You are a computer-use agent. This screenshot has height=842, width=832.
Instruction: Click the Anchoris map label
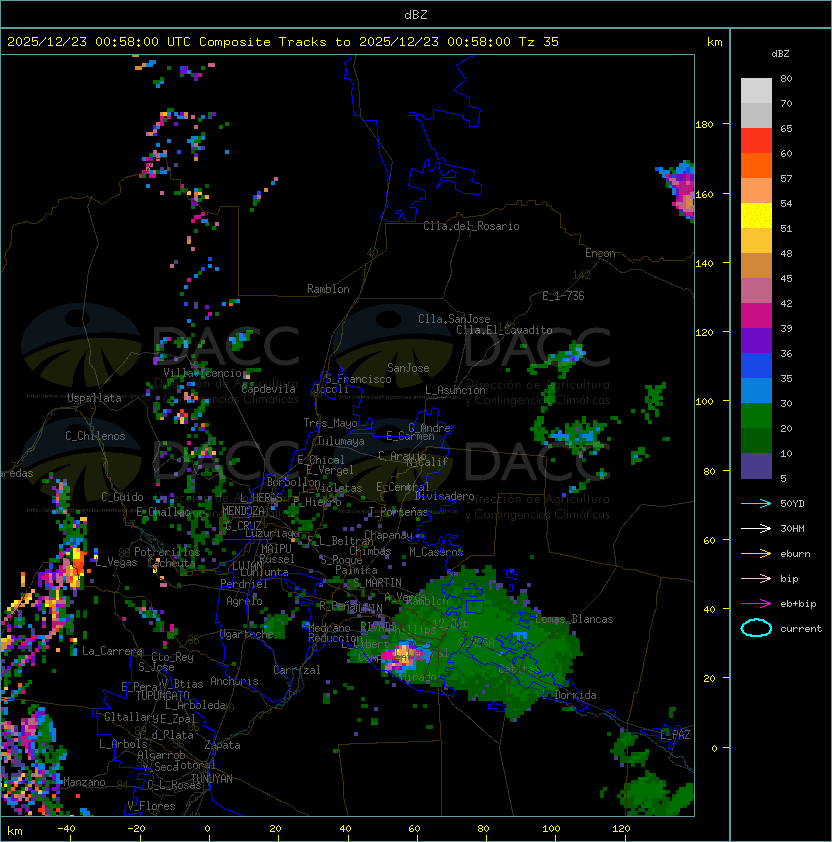coord(234,681)
